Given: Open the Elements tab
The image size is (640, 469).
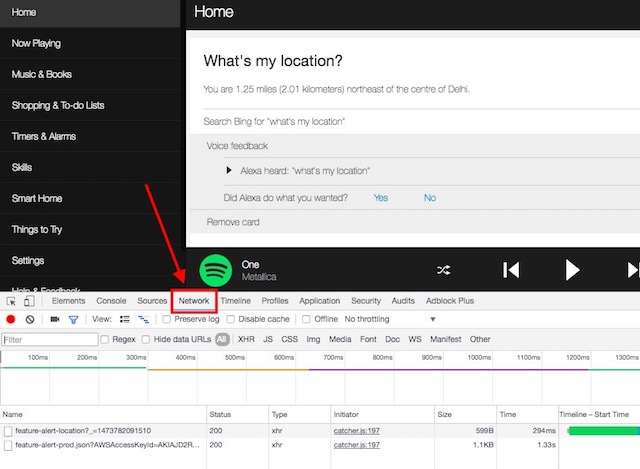Looking at the screenshot, I should click(x=68, y=301).
